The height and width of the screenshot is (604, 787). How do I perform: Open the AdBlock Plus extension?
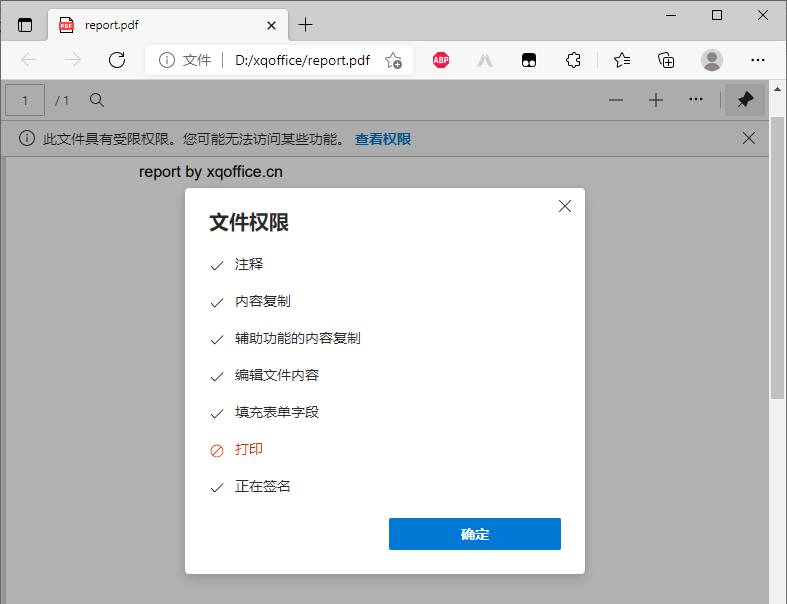441,60
